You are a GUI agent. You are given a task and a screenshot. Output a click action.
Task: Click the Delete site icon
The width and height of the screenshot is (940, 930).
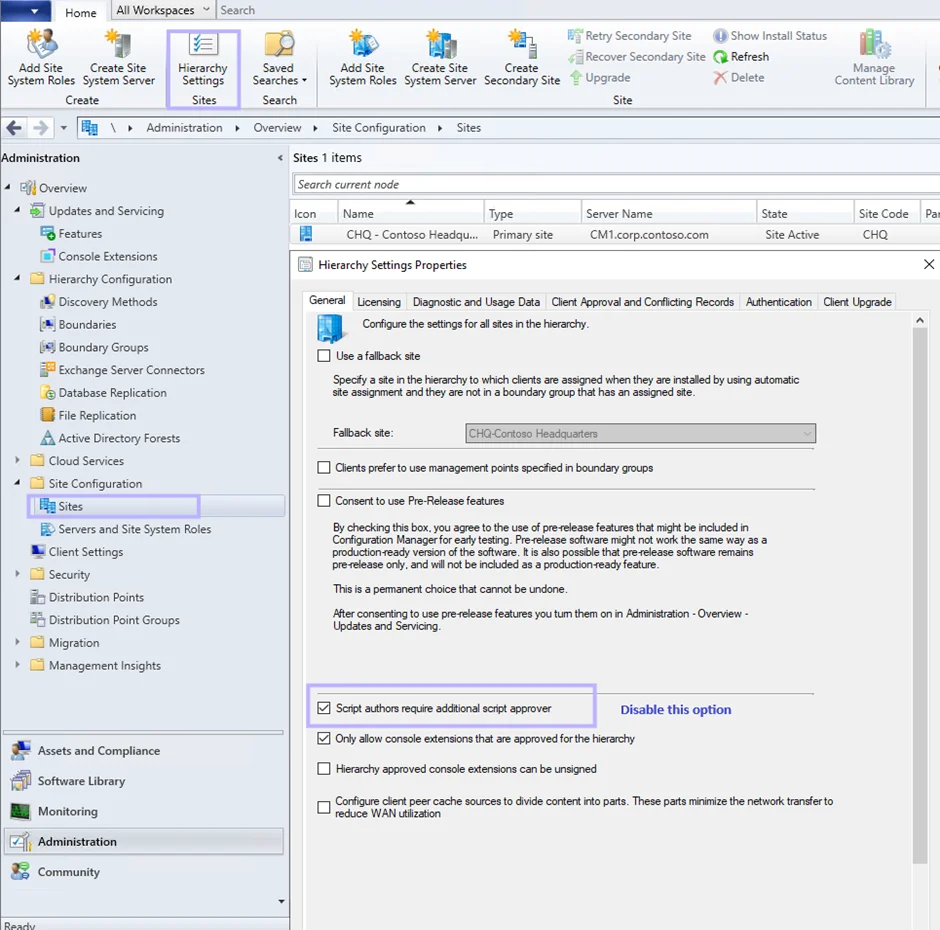[x=720, y=77]
